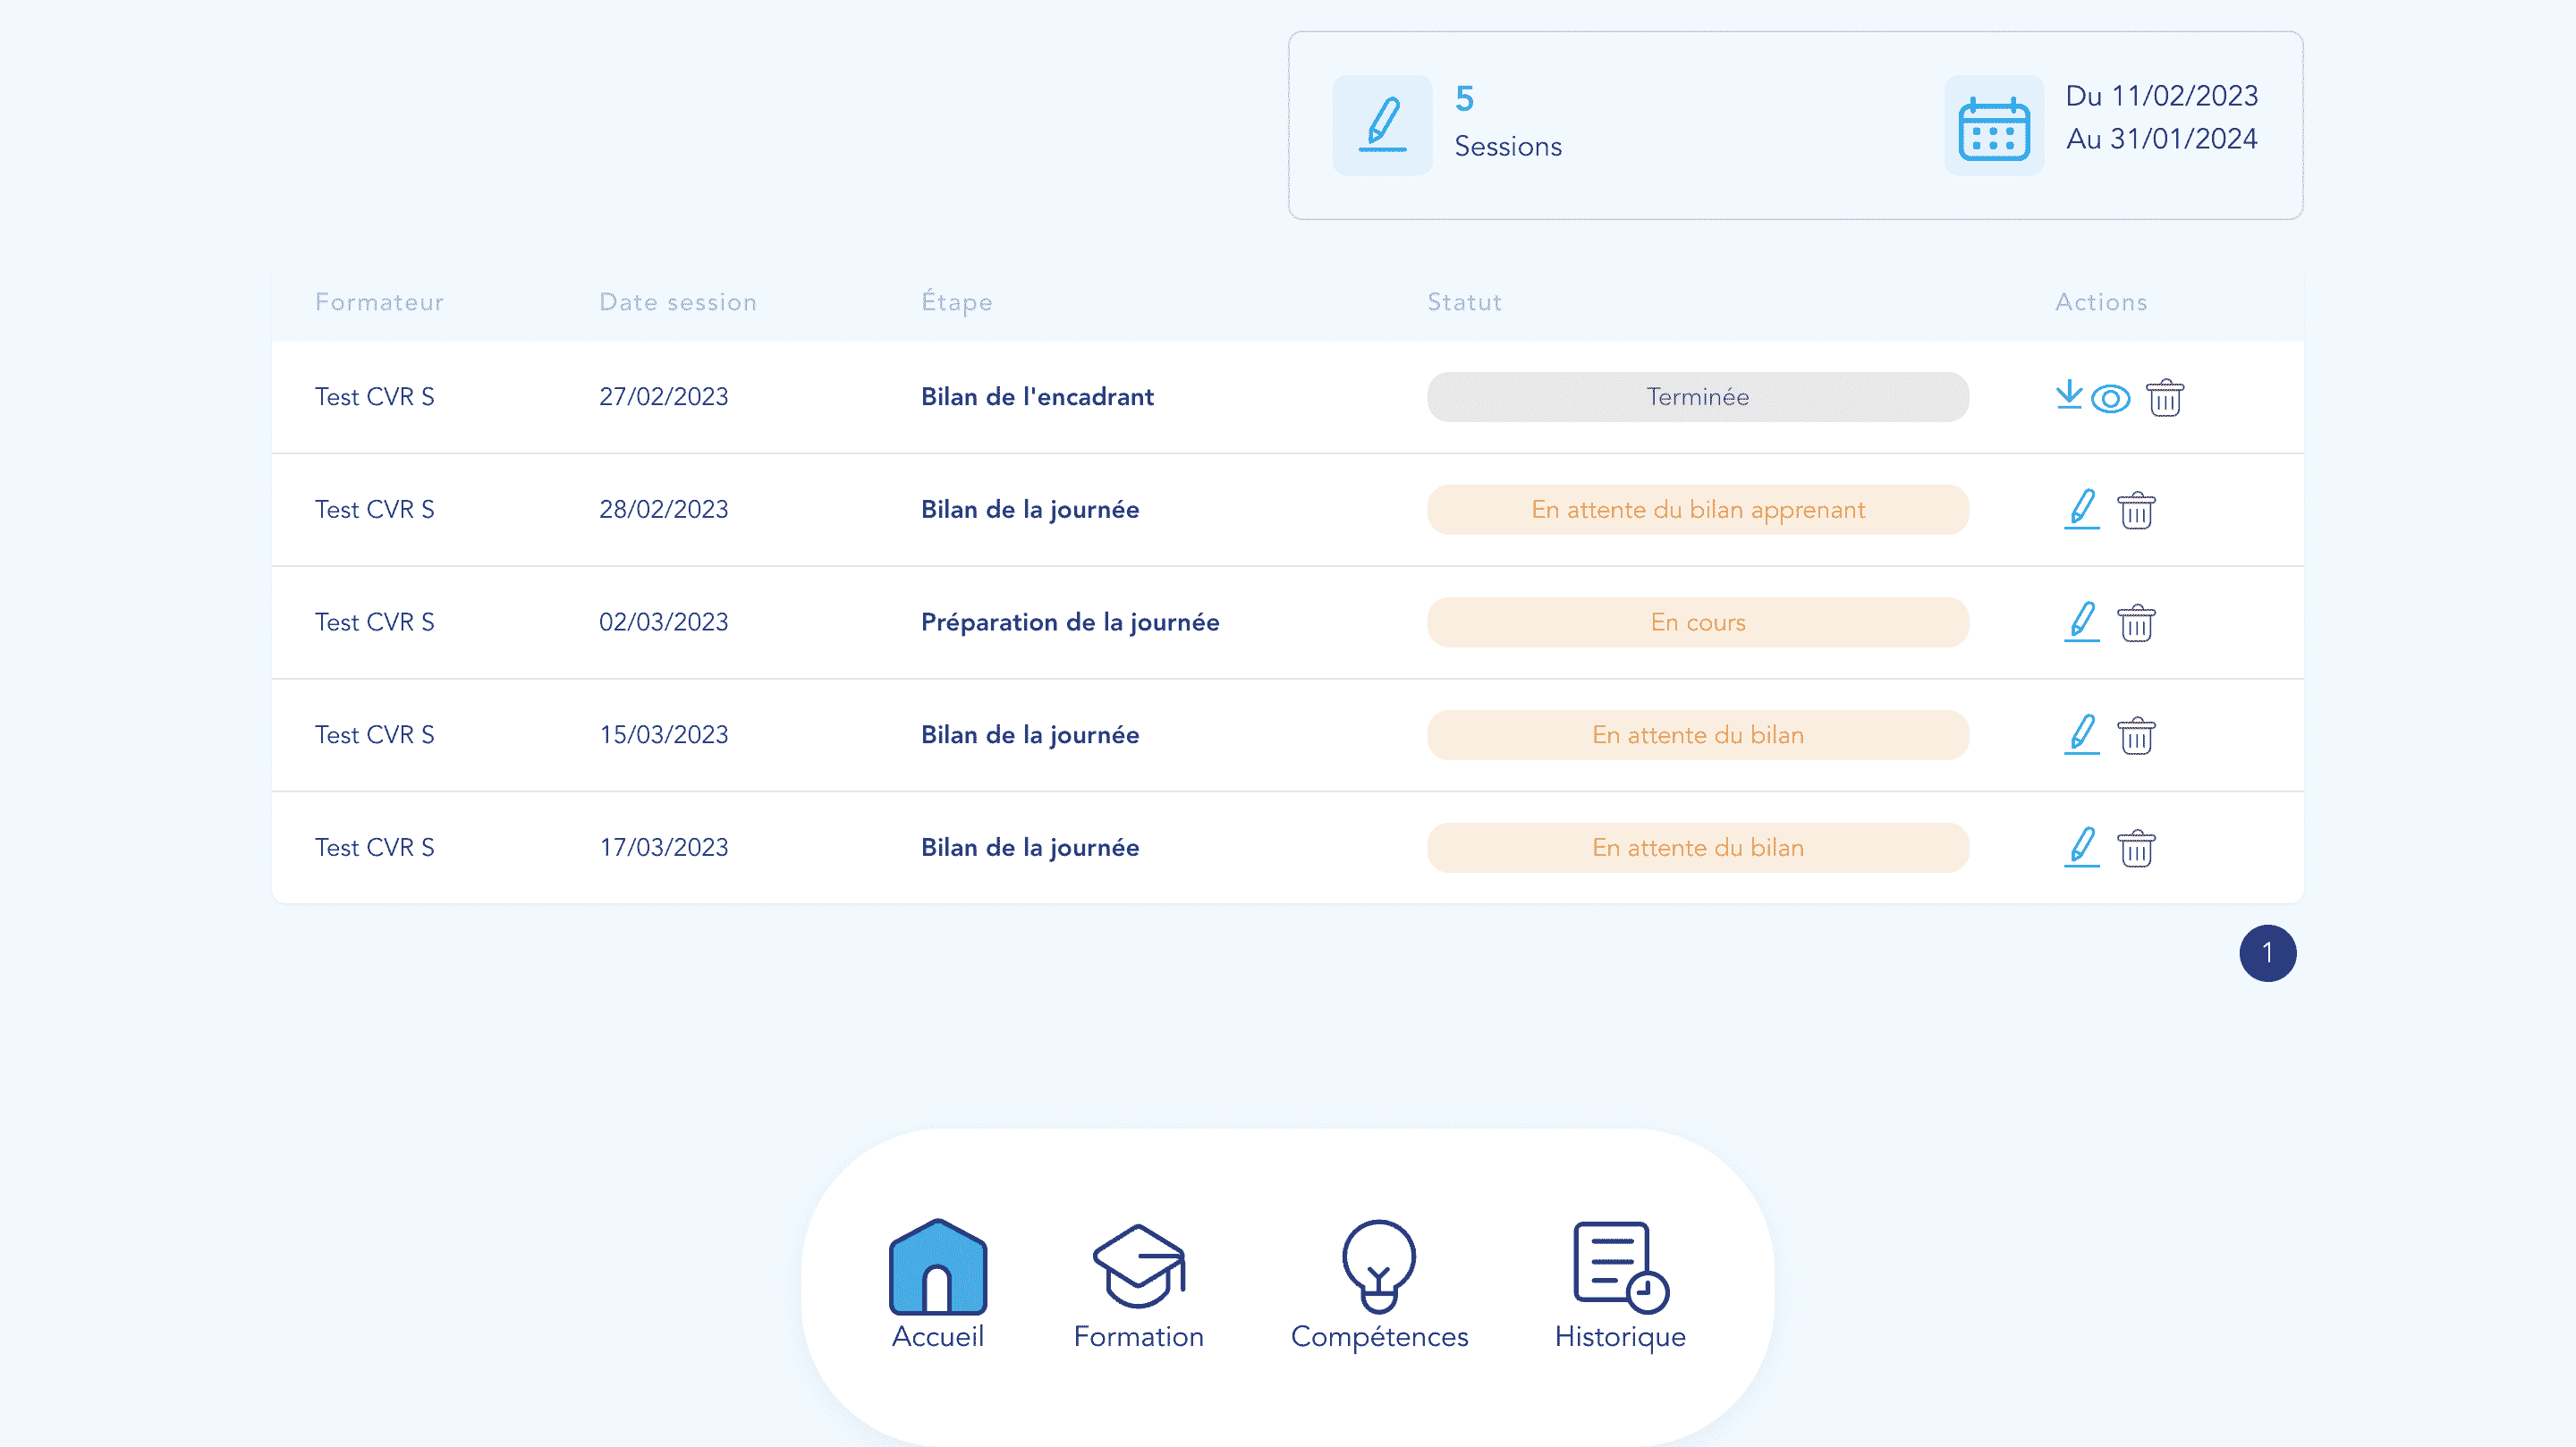Click the edit pen icon for session 02/03/2023
The height and width of the screenshot is (1447, 2576).
coord(2080,621)
